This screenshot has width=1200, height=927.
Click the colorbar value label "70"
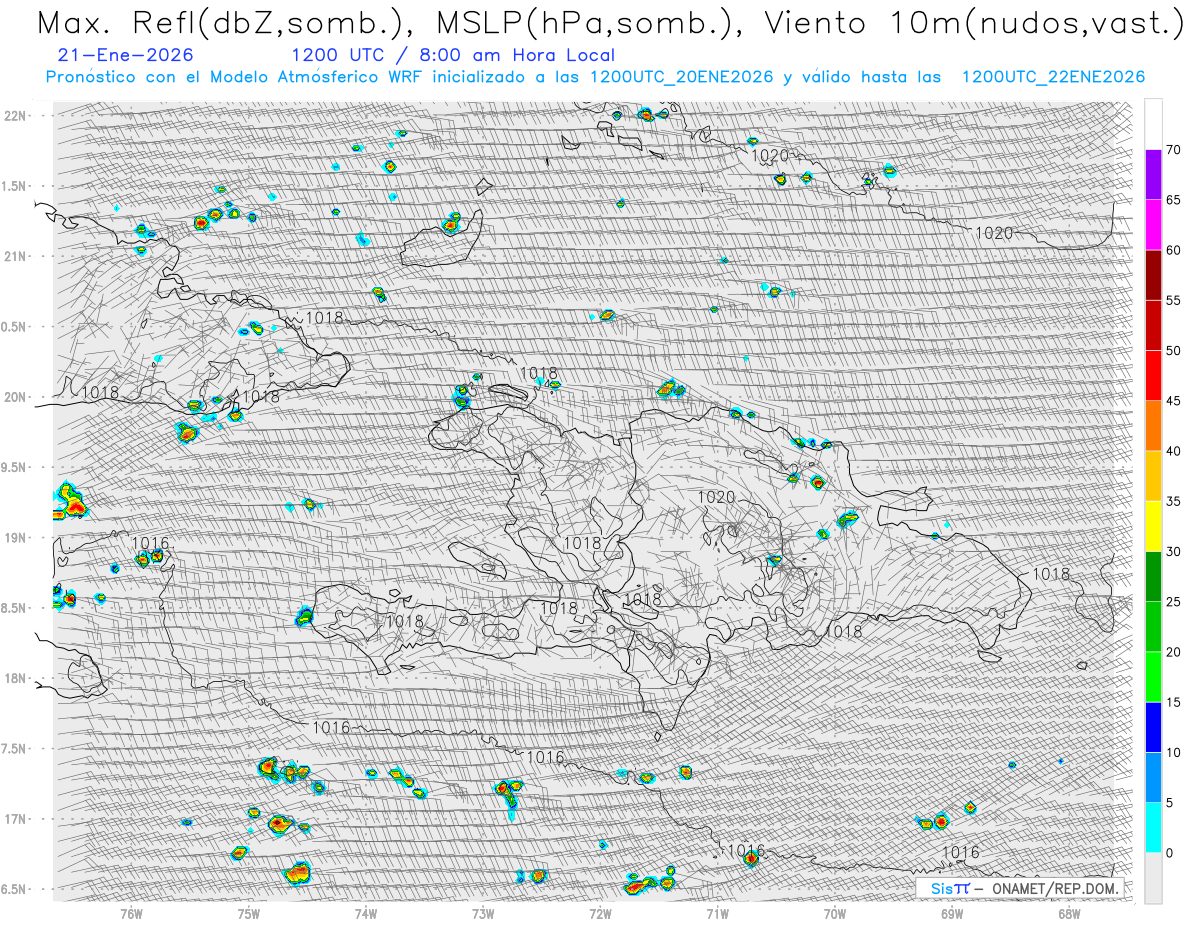(x=1174, y=150)
